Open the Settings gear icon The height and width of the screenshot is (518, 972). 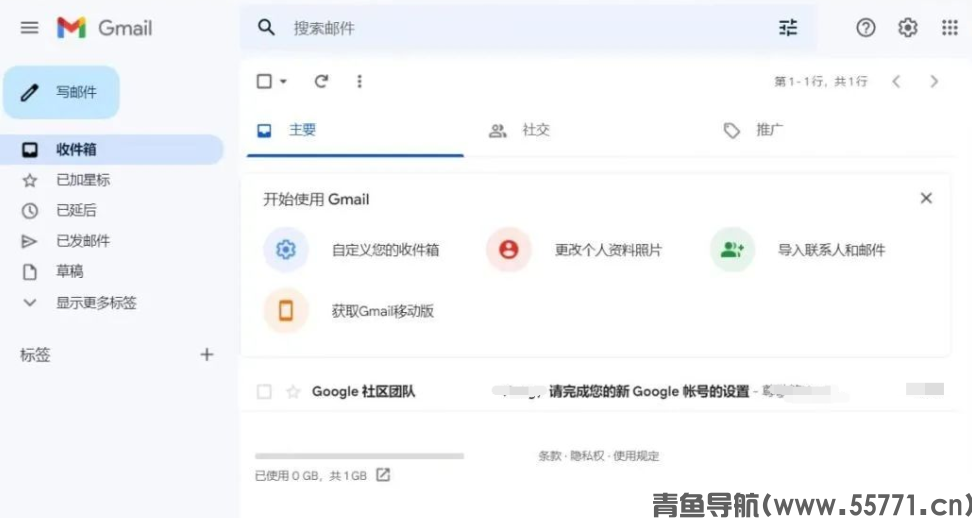point(908,28)
